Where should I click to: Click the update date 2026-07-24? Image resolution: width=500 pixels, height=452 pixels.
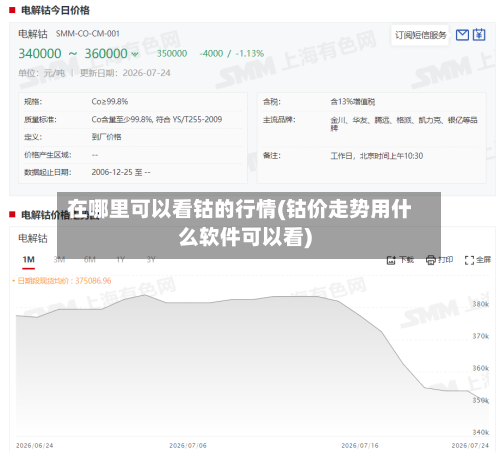146,73
